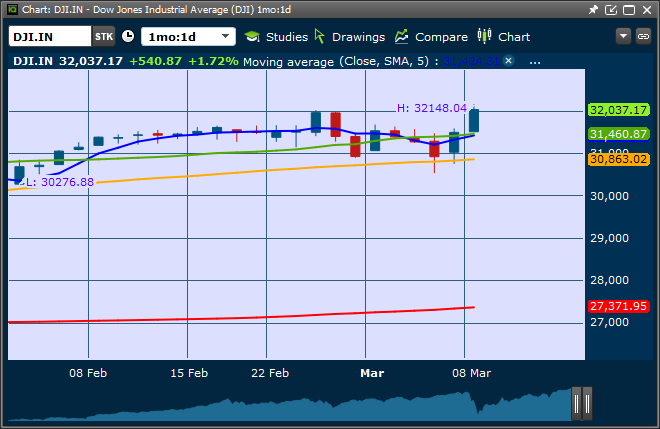
Task: Click the Moving average (Close, SMA, 5) label
Action: [336, 61]
